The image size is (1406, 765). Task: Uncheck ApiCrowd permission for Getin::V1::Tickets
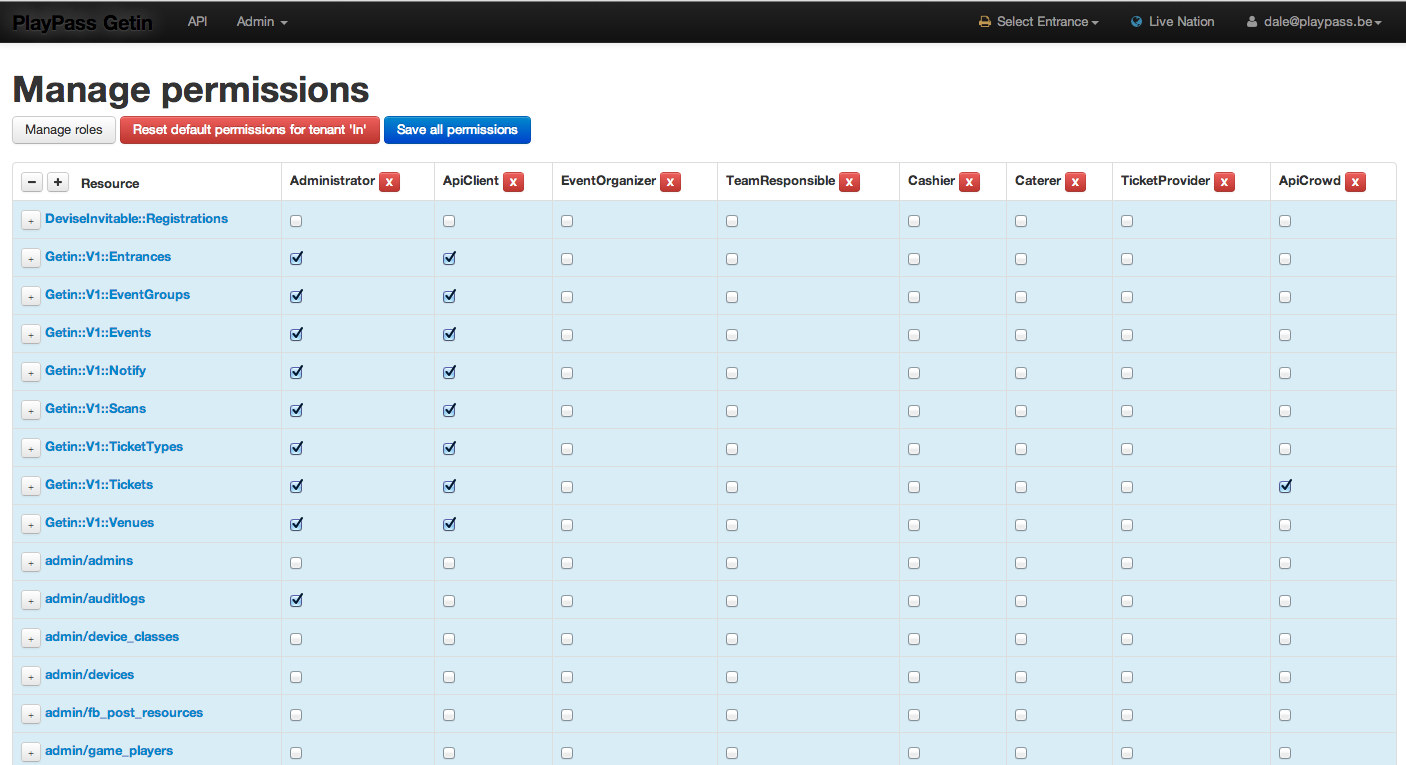1285,486
